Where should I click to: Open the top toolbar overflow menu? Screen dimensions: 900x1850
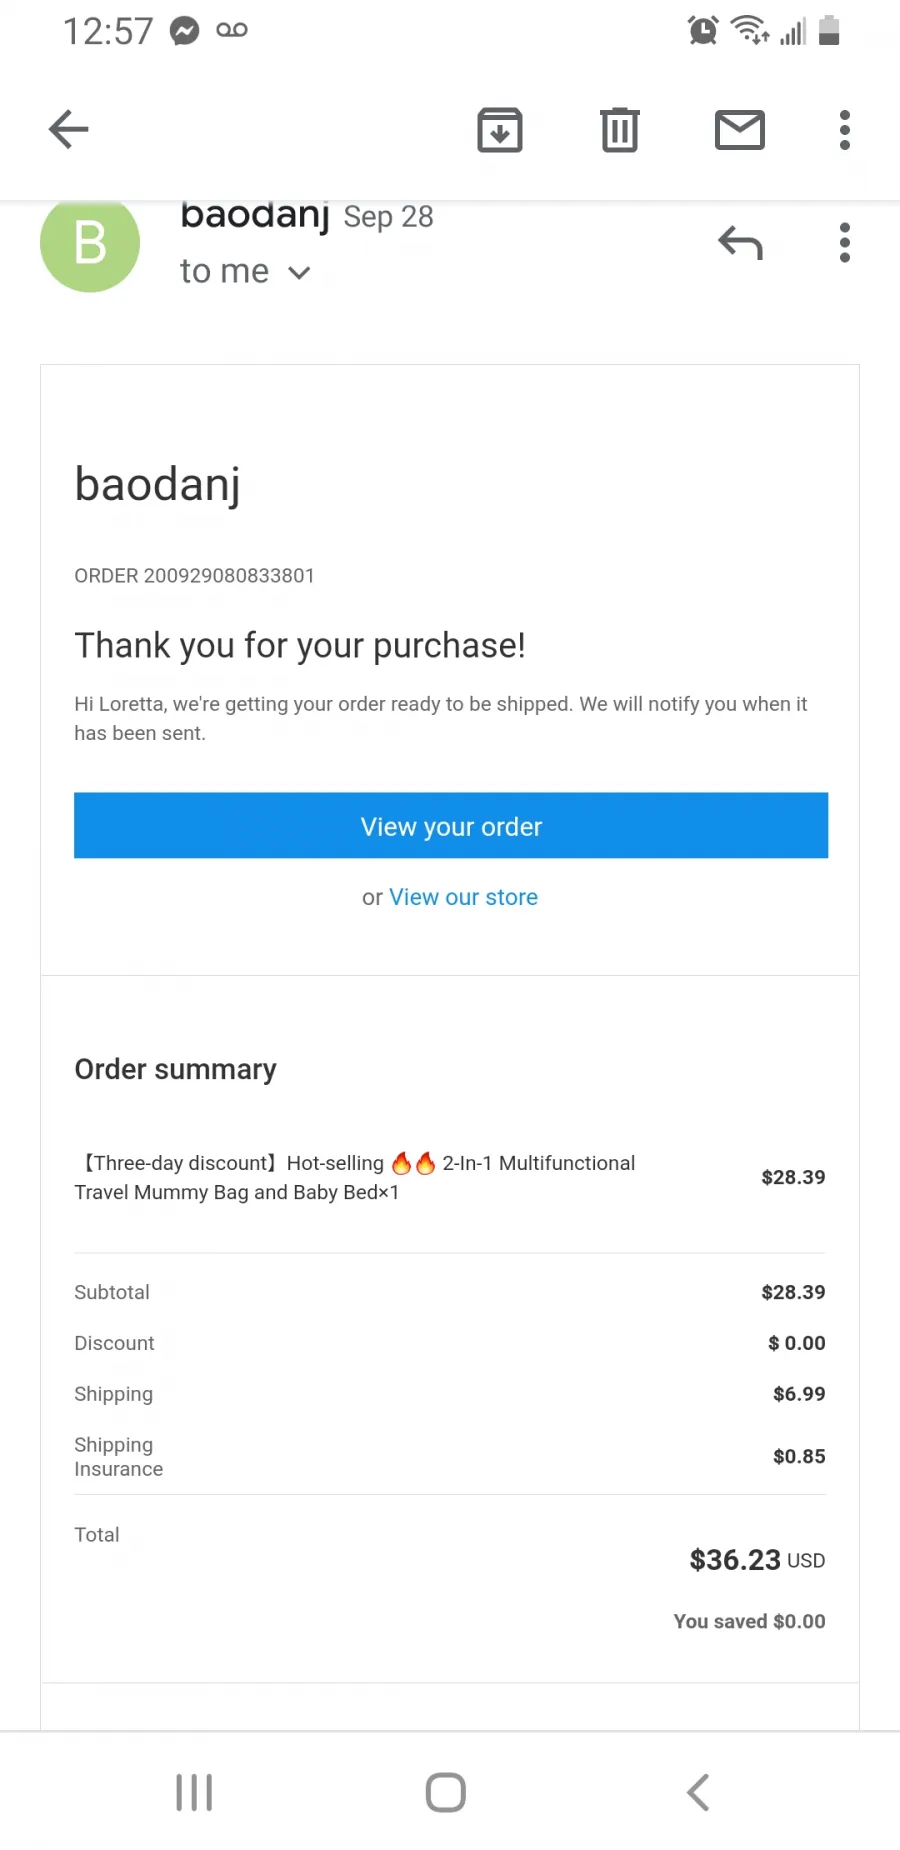point(845,130)
